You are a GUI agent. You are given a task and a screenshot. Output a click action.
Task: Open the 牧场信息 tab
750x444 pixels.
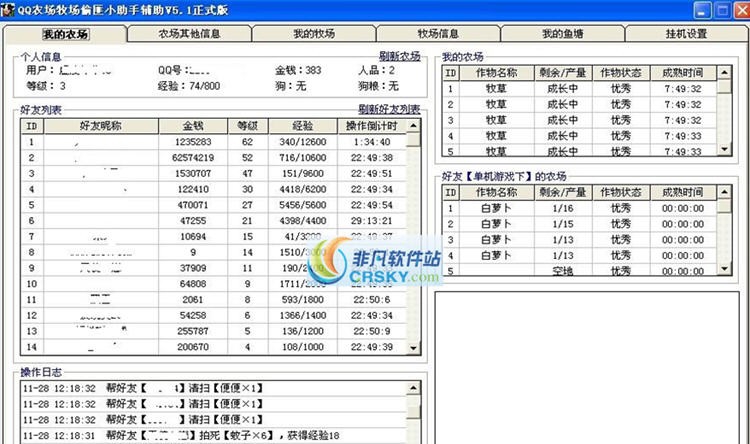438,34
